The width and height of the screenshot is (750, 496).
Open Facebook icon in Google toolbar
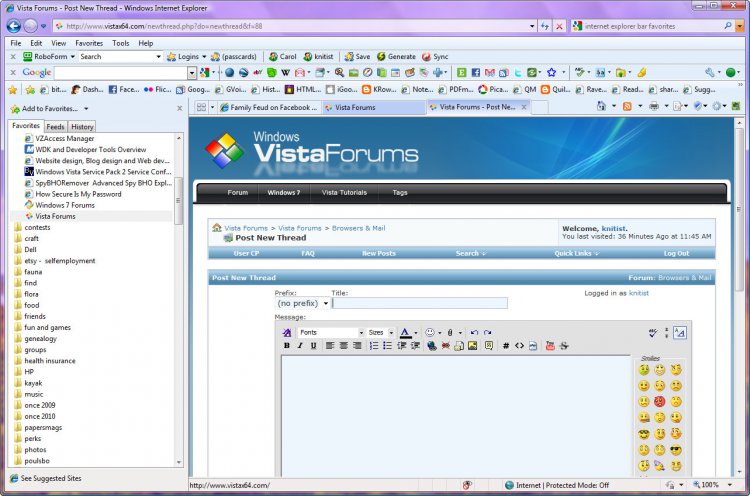475,73
